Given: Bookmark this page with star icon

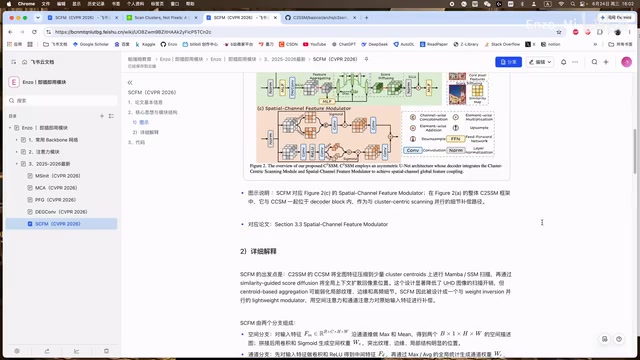Looking at the screenshot, I should click(x=559, y=32).
